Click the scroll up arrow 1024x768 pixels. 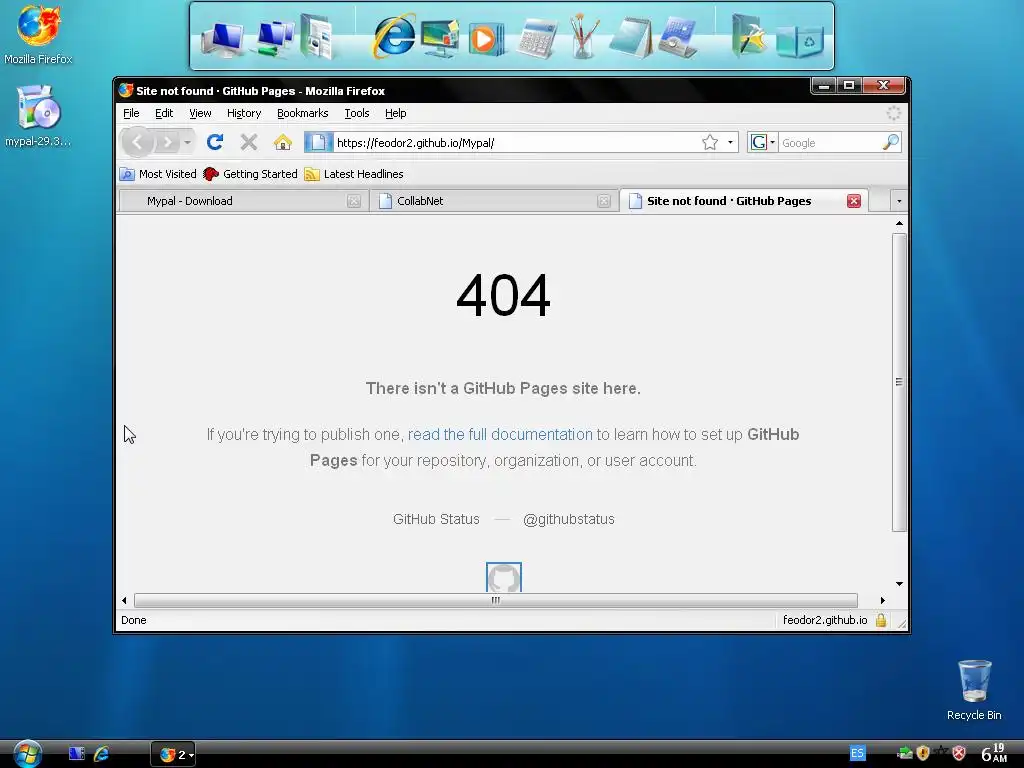[899, 223]
